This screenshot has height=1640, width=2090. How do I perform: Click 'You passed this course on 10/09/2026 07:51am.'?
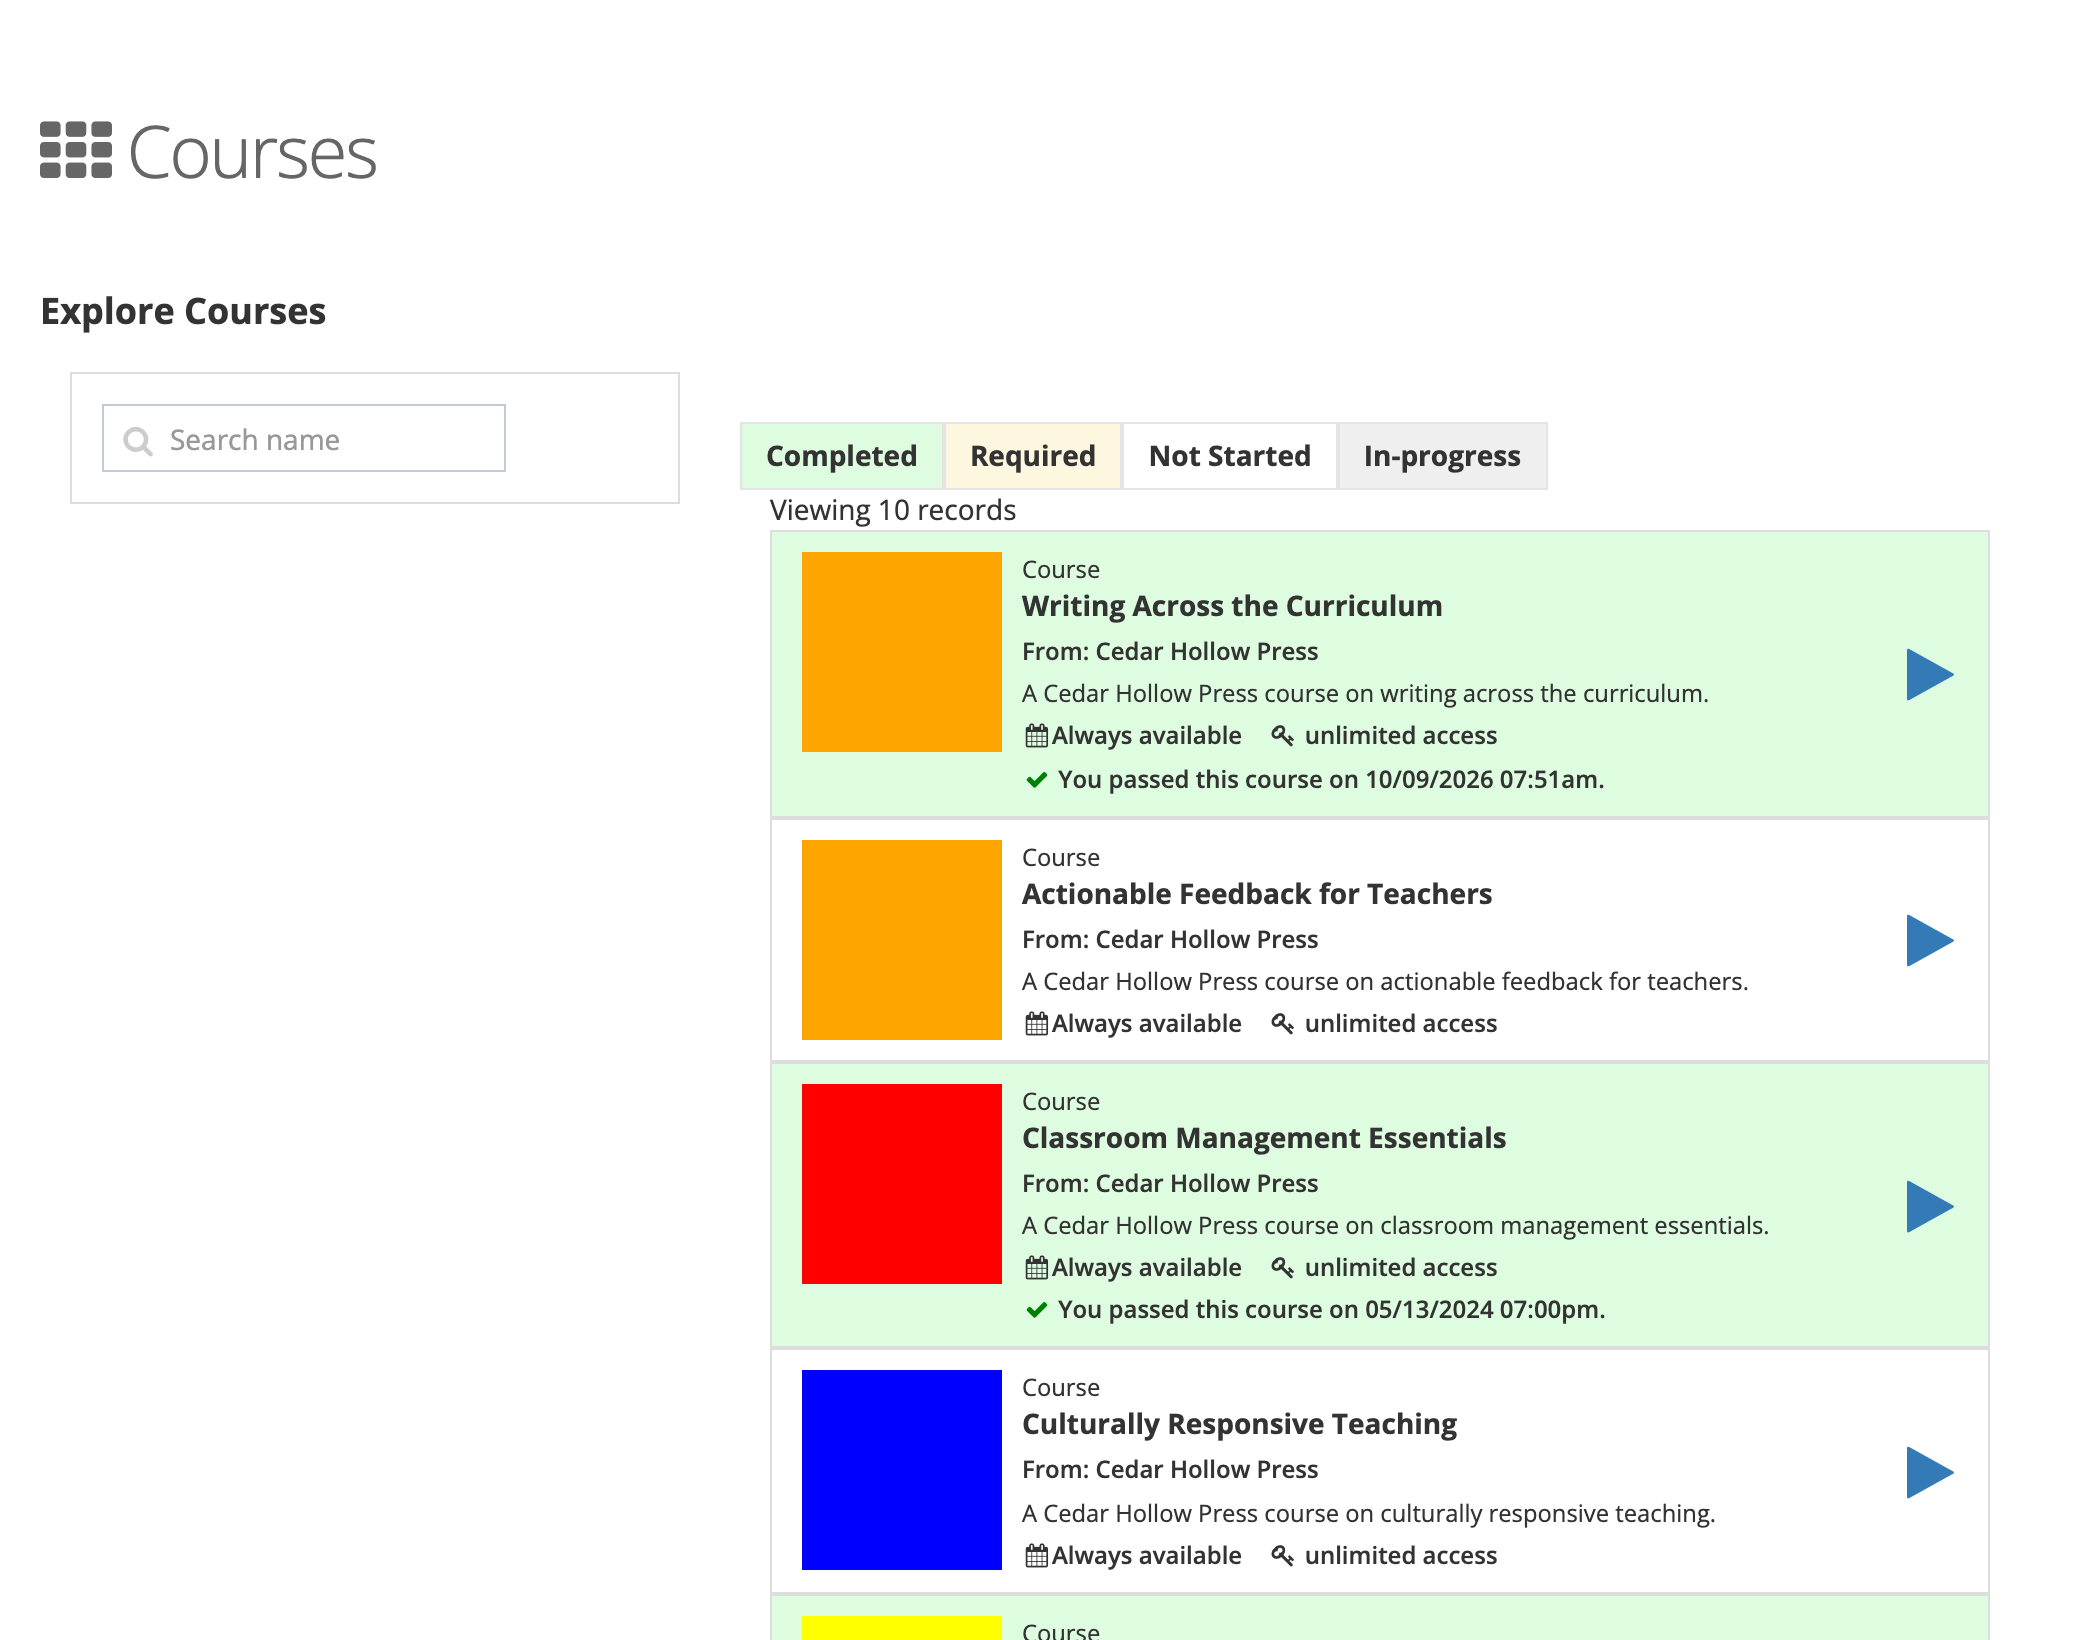(x=1330, y=780)
